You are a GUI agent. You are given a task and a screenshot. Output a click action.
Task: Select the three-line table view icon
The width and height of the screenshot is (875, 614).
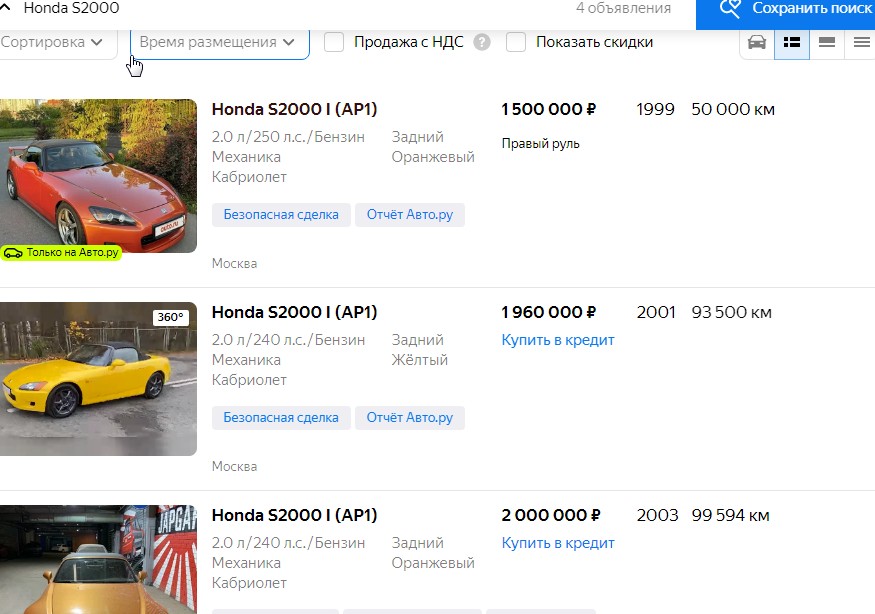coord(861,42)
